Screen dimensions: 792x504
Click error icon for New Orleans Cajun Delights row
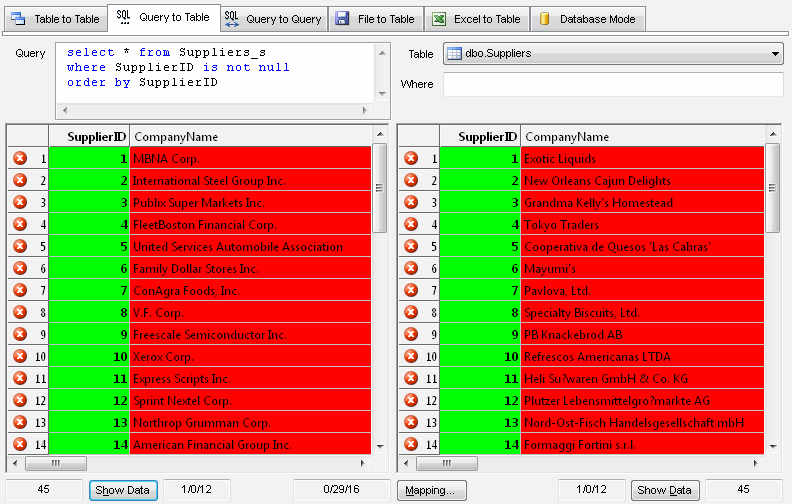pyautogui.click(x=411, y=180)
